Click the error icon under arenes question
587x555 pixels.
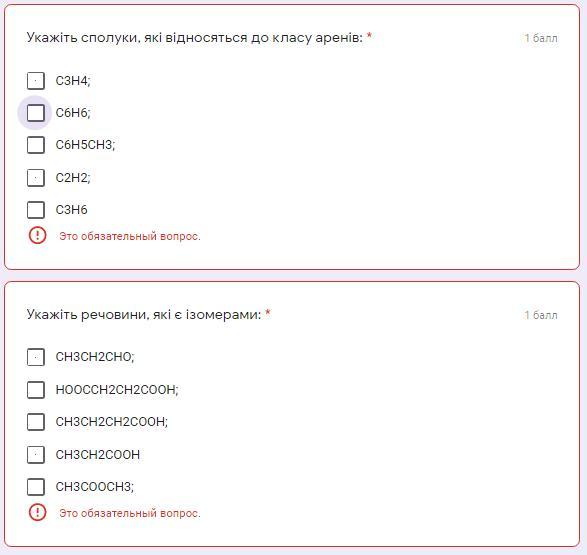[x=37, y=235]
